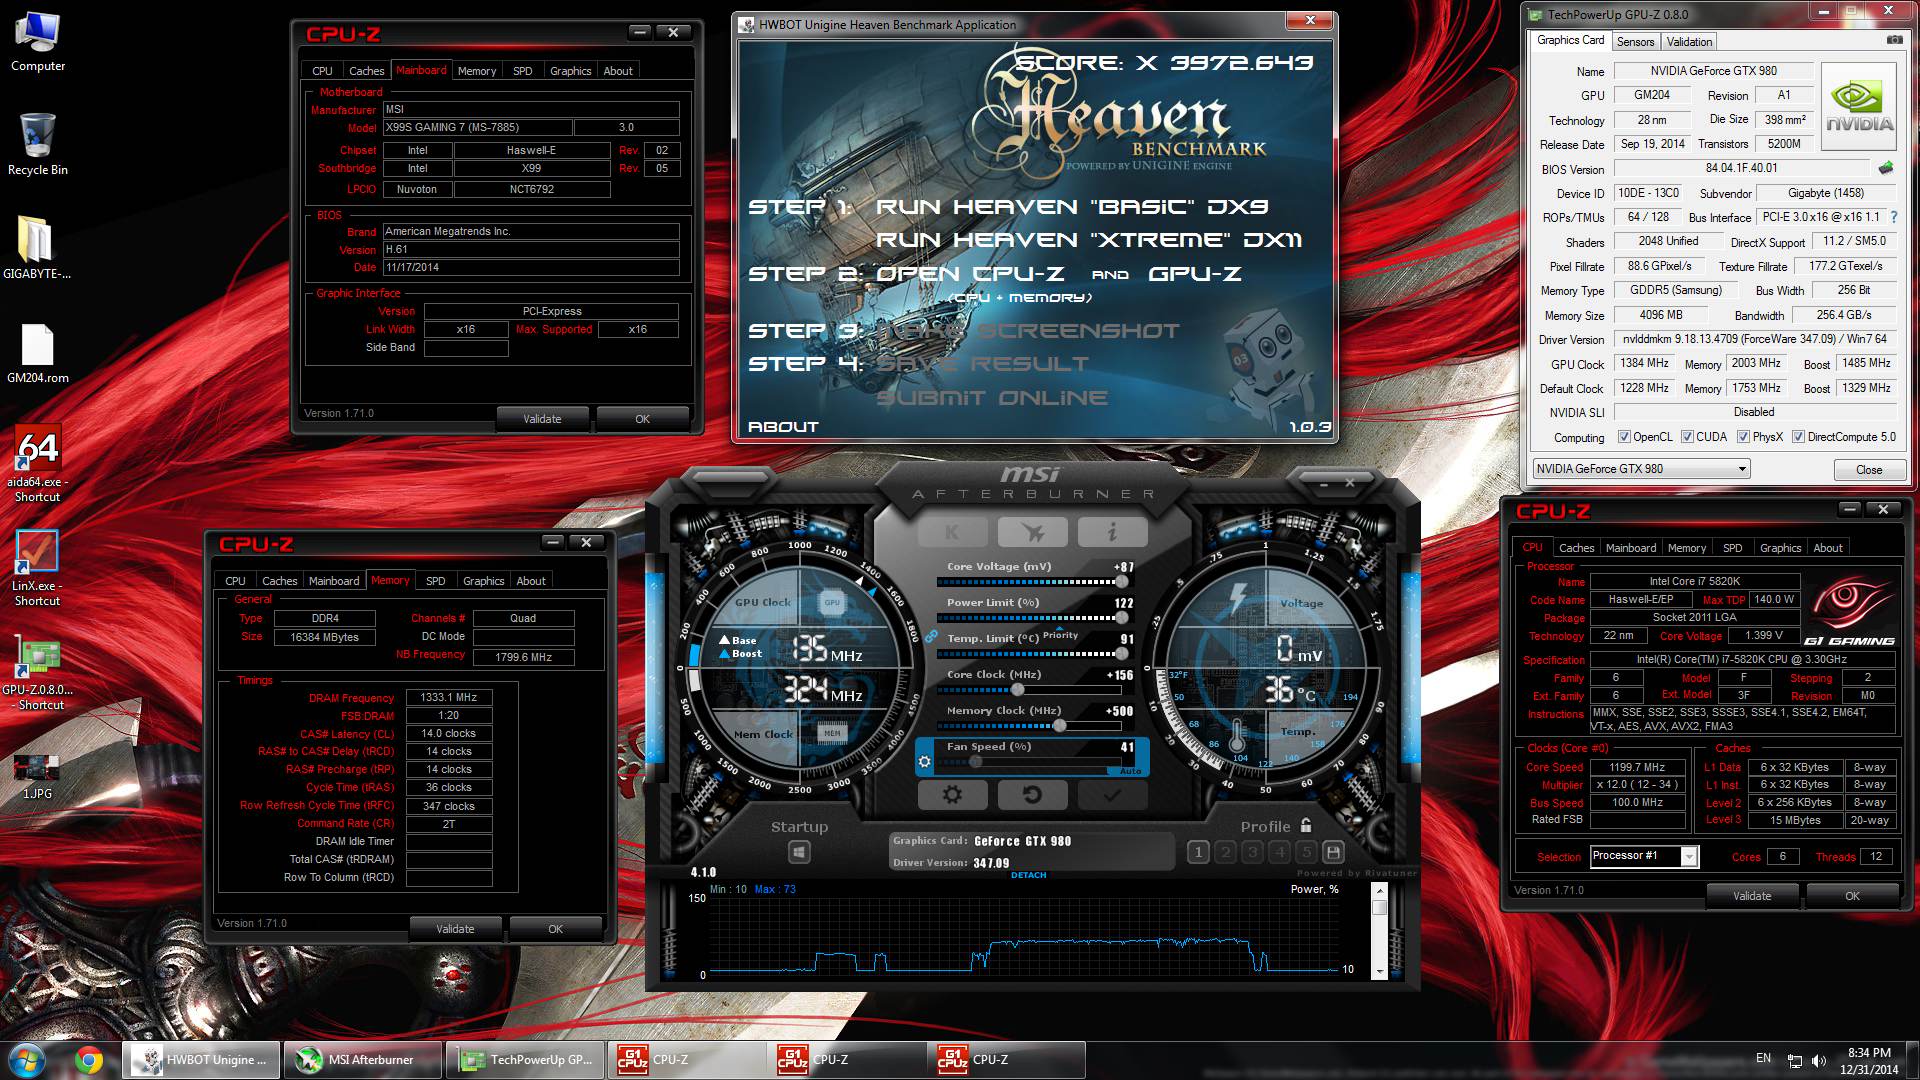Open the Processor #1 selection dropdown in CPU-Z
Viewport: 1920px width, 1080px height.
tap(1644, 856)
